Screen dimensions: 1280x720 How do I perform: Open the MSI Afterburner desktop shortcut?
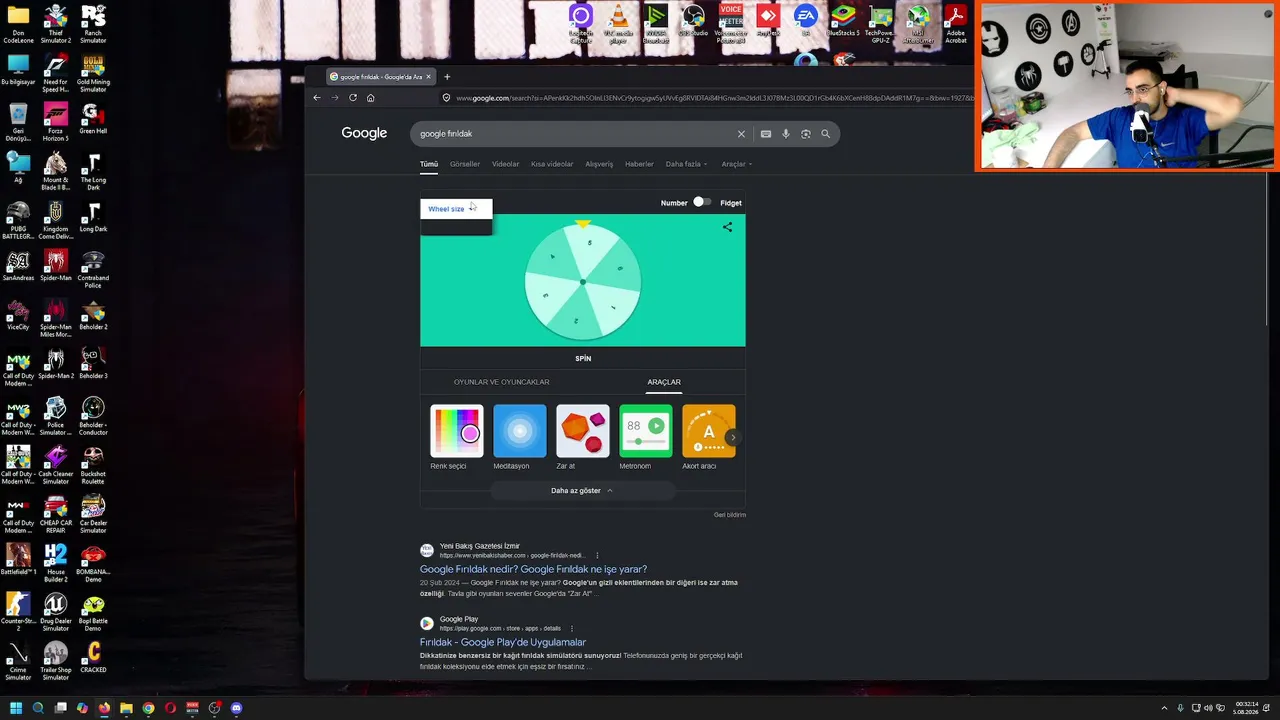918,22
